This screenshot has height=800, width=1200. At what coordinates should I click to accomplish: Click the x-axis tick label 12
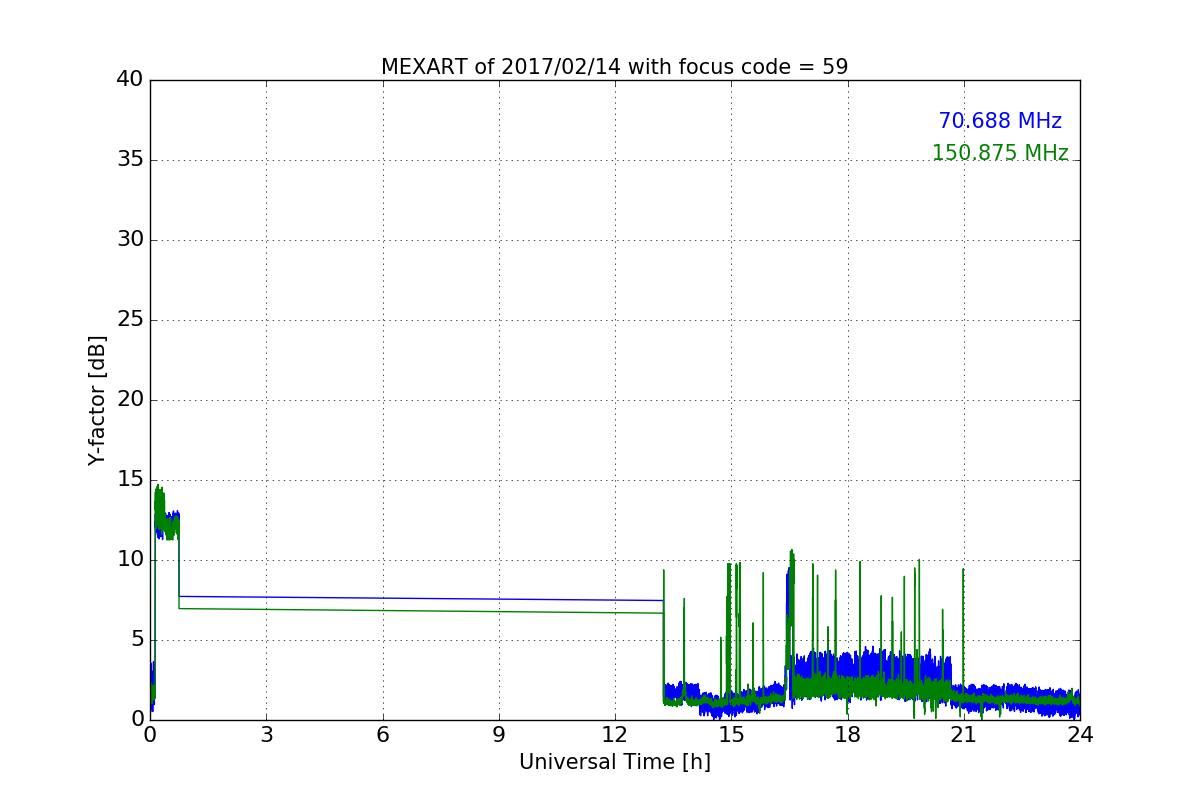[615, 734]
